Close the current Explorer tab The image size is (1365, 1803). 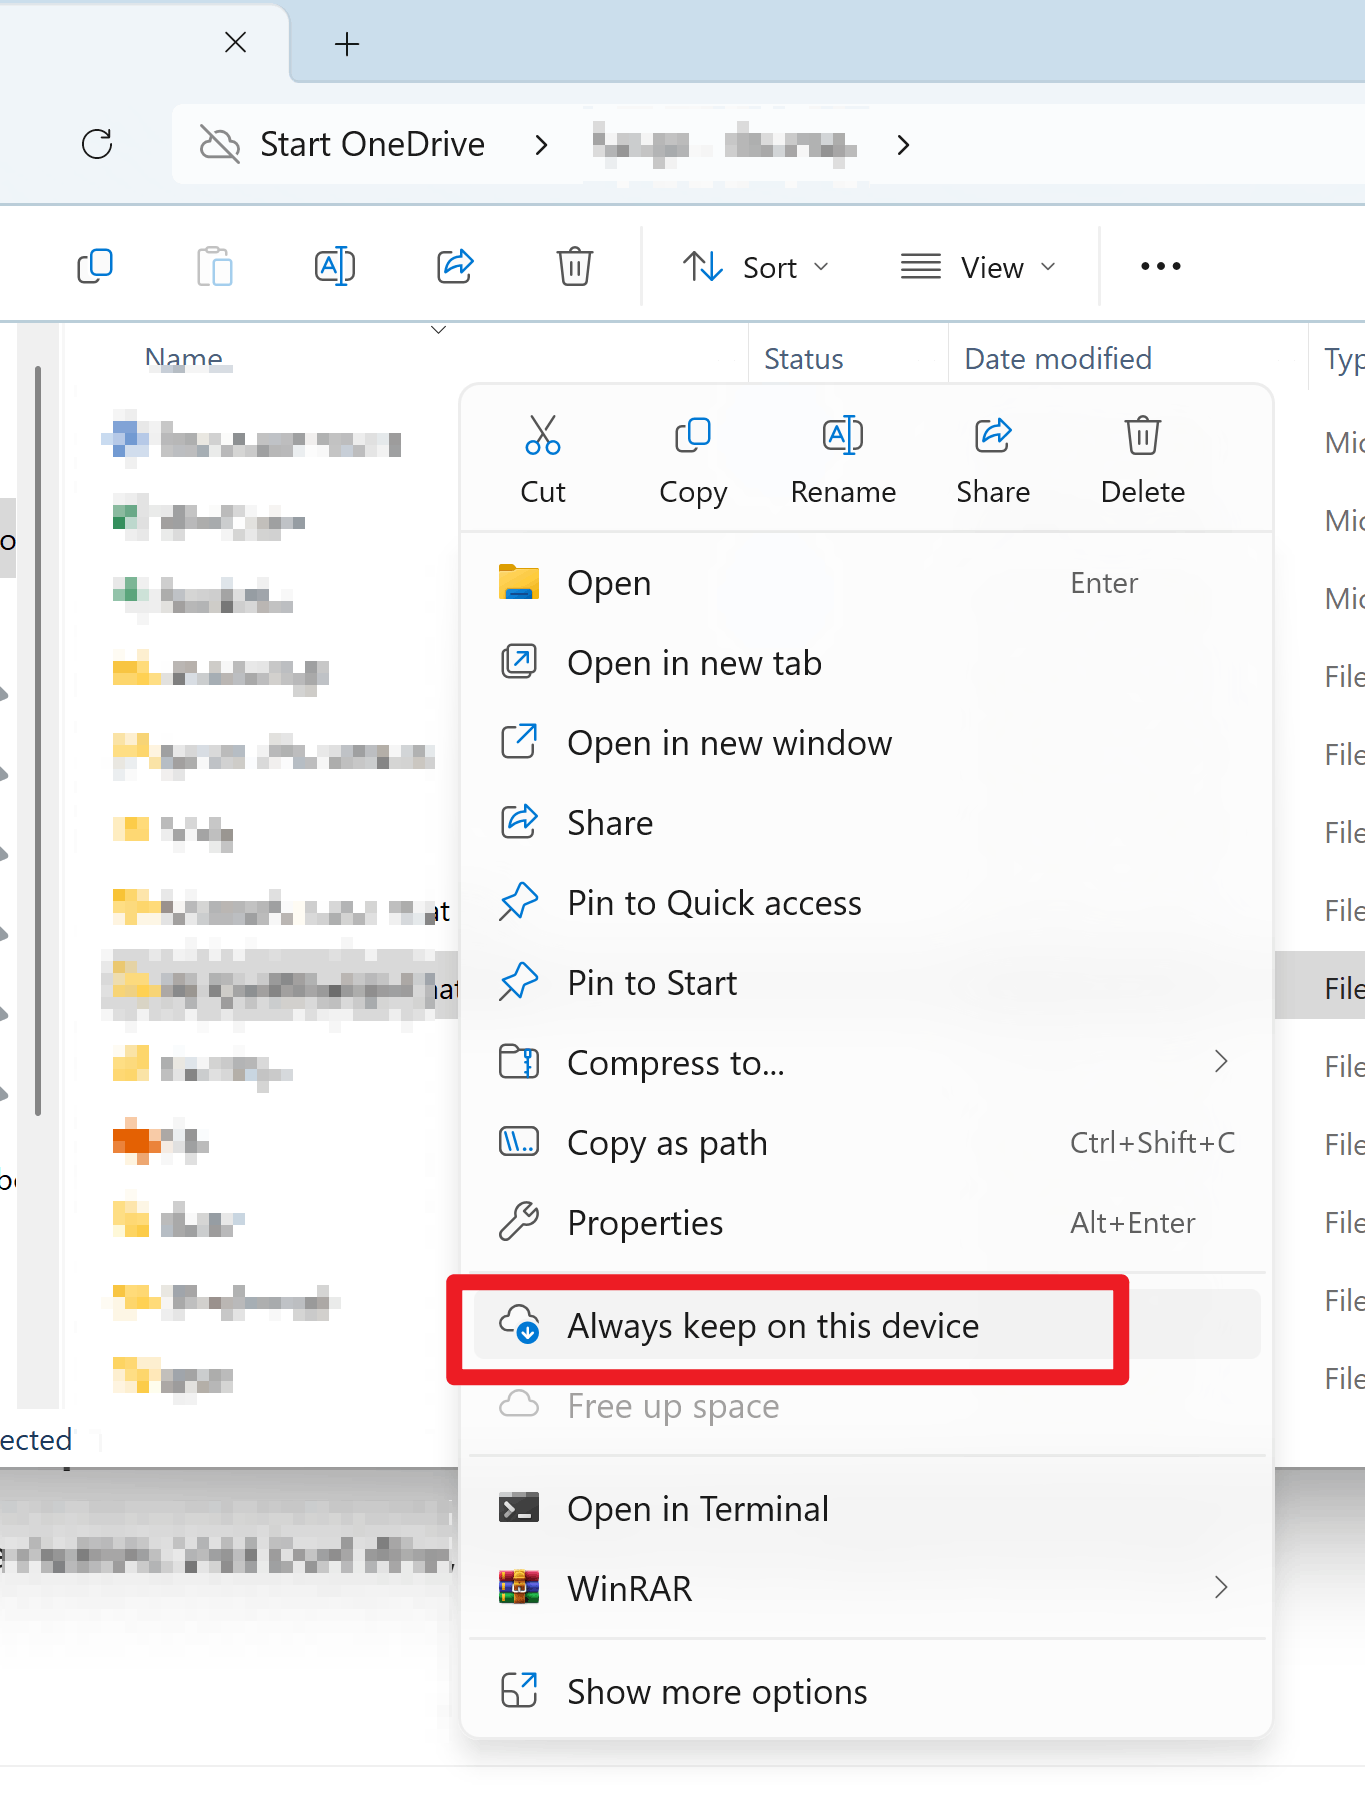[236, 42]
